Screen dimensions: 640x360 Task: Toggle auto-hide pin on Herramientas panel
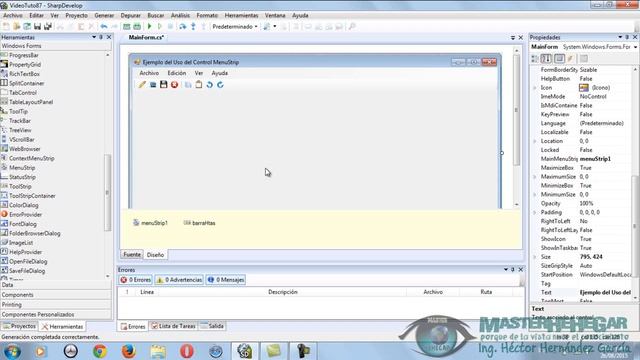[101, 37]
